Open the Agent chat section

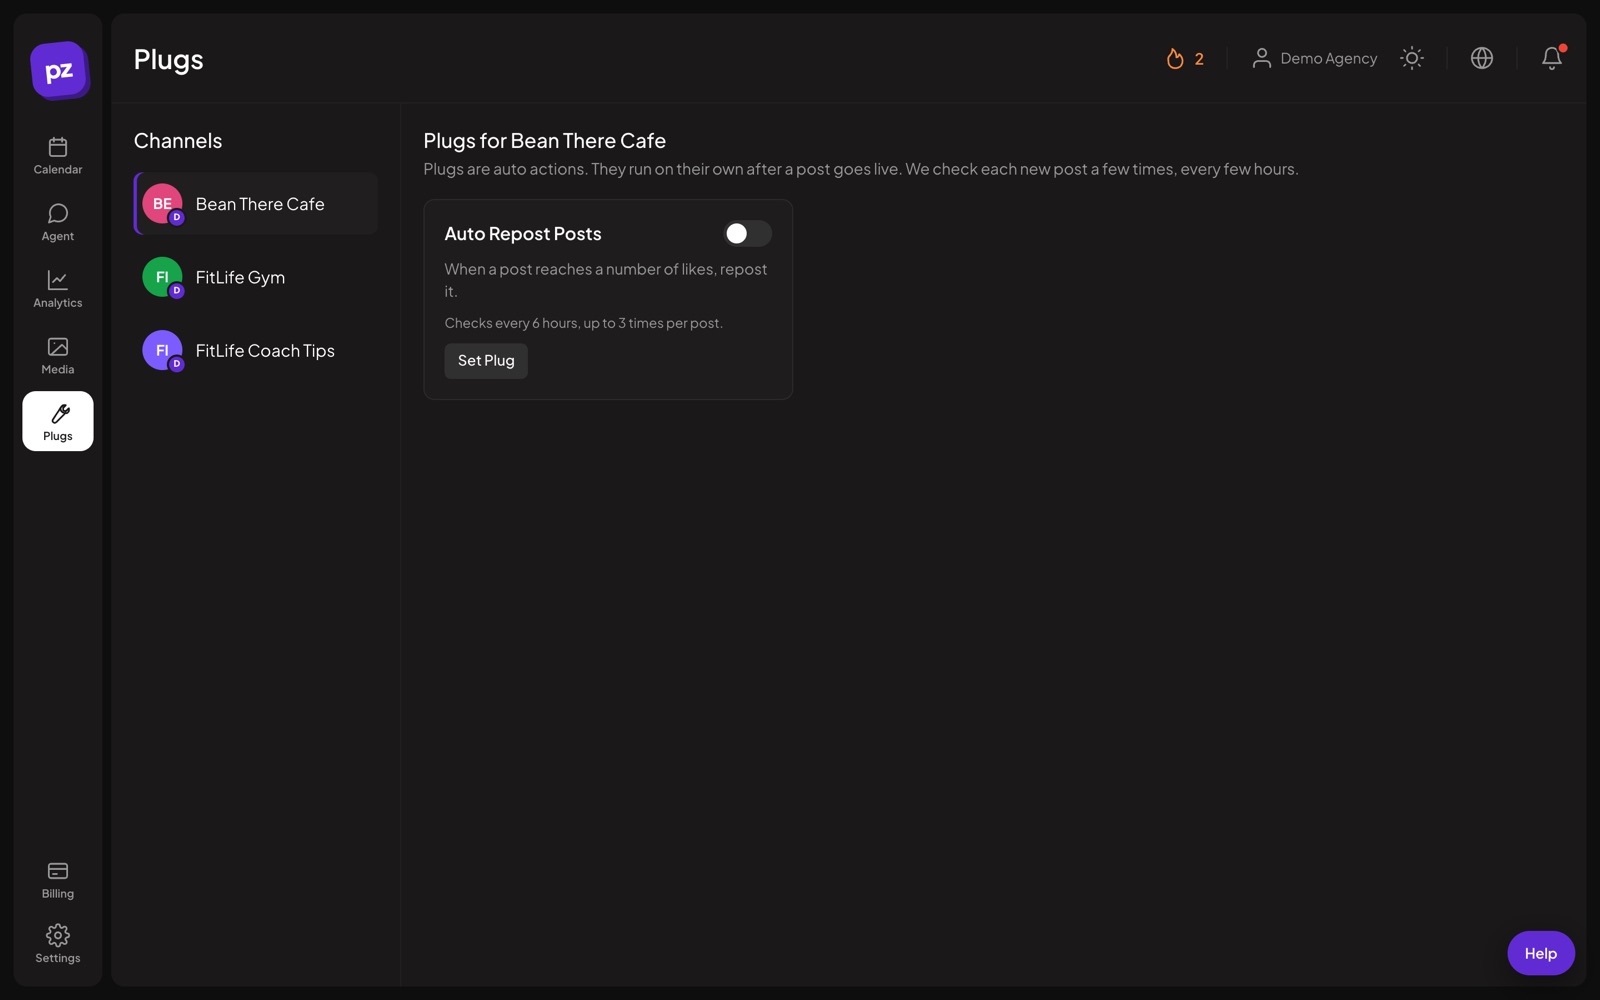point(58,222)
